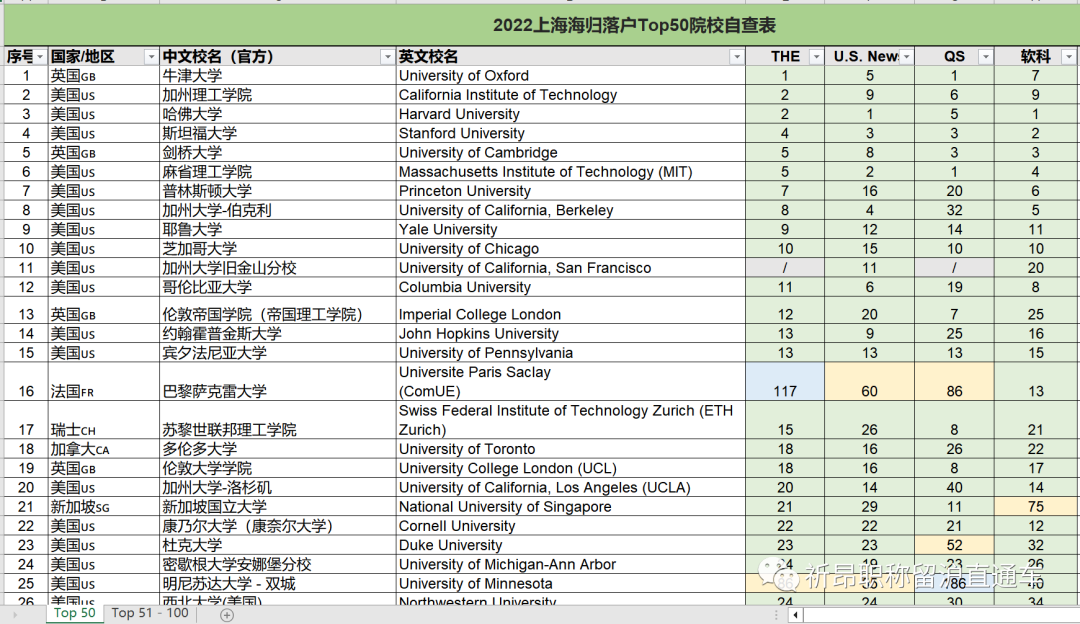Select the 加州理工学院 cell
1080x624 pixels.
[x=278, y=95]
